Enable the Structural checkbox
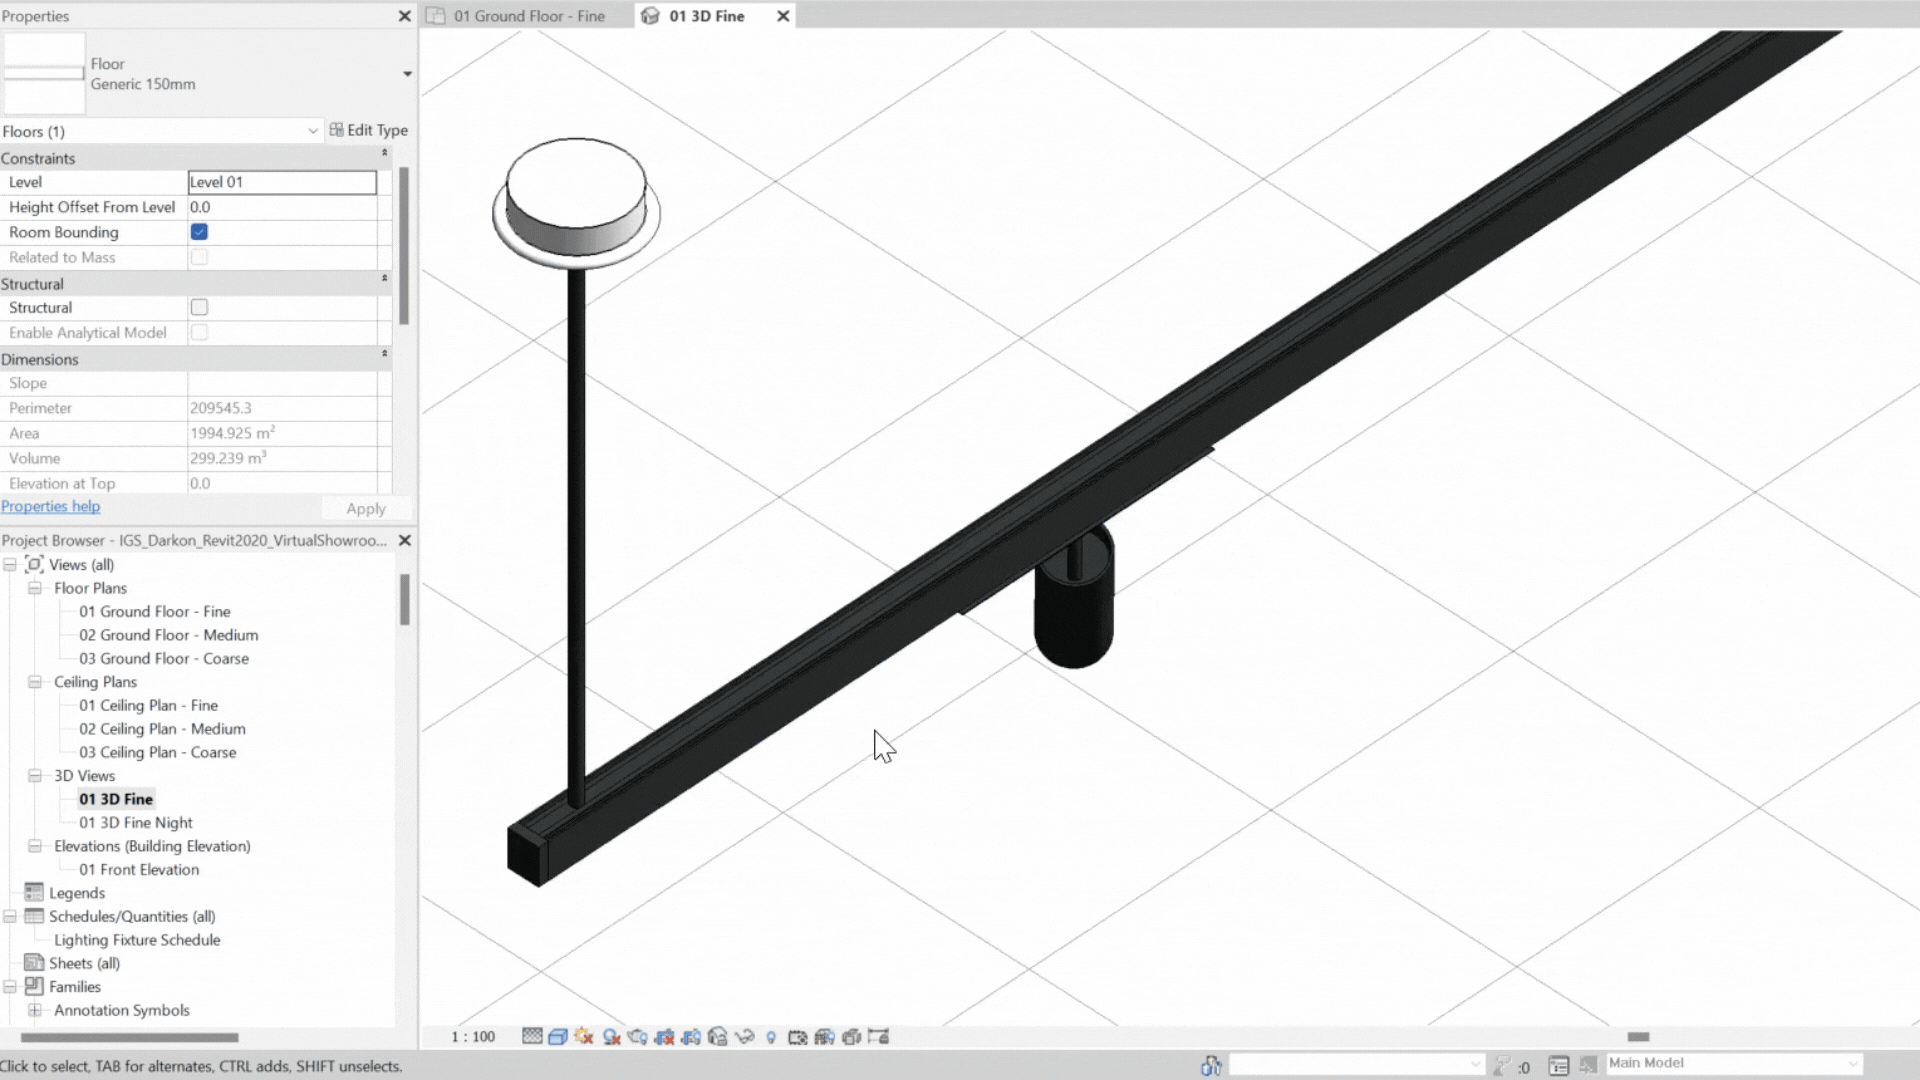The width and height of the screenshot is (1920, 1080). click(199, 307)
